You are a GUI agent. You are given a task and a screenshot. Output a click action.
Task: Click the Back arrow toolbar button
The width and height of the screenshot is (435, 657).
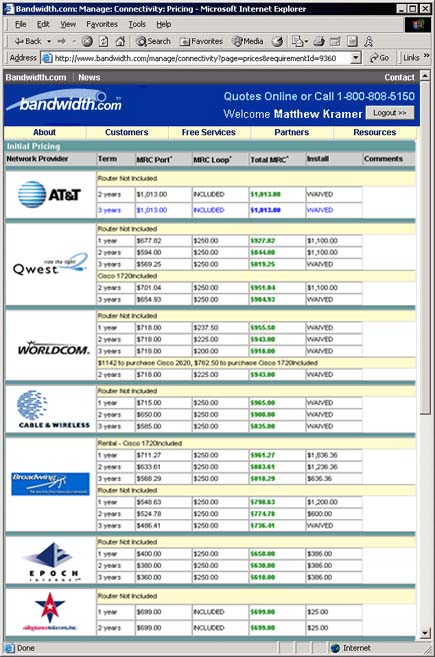27,41
